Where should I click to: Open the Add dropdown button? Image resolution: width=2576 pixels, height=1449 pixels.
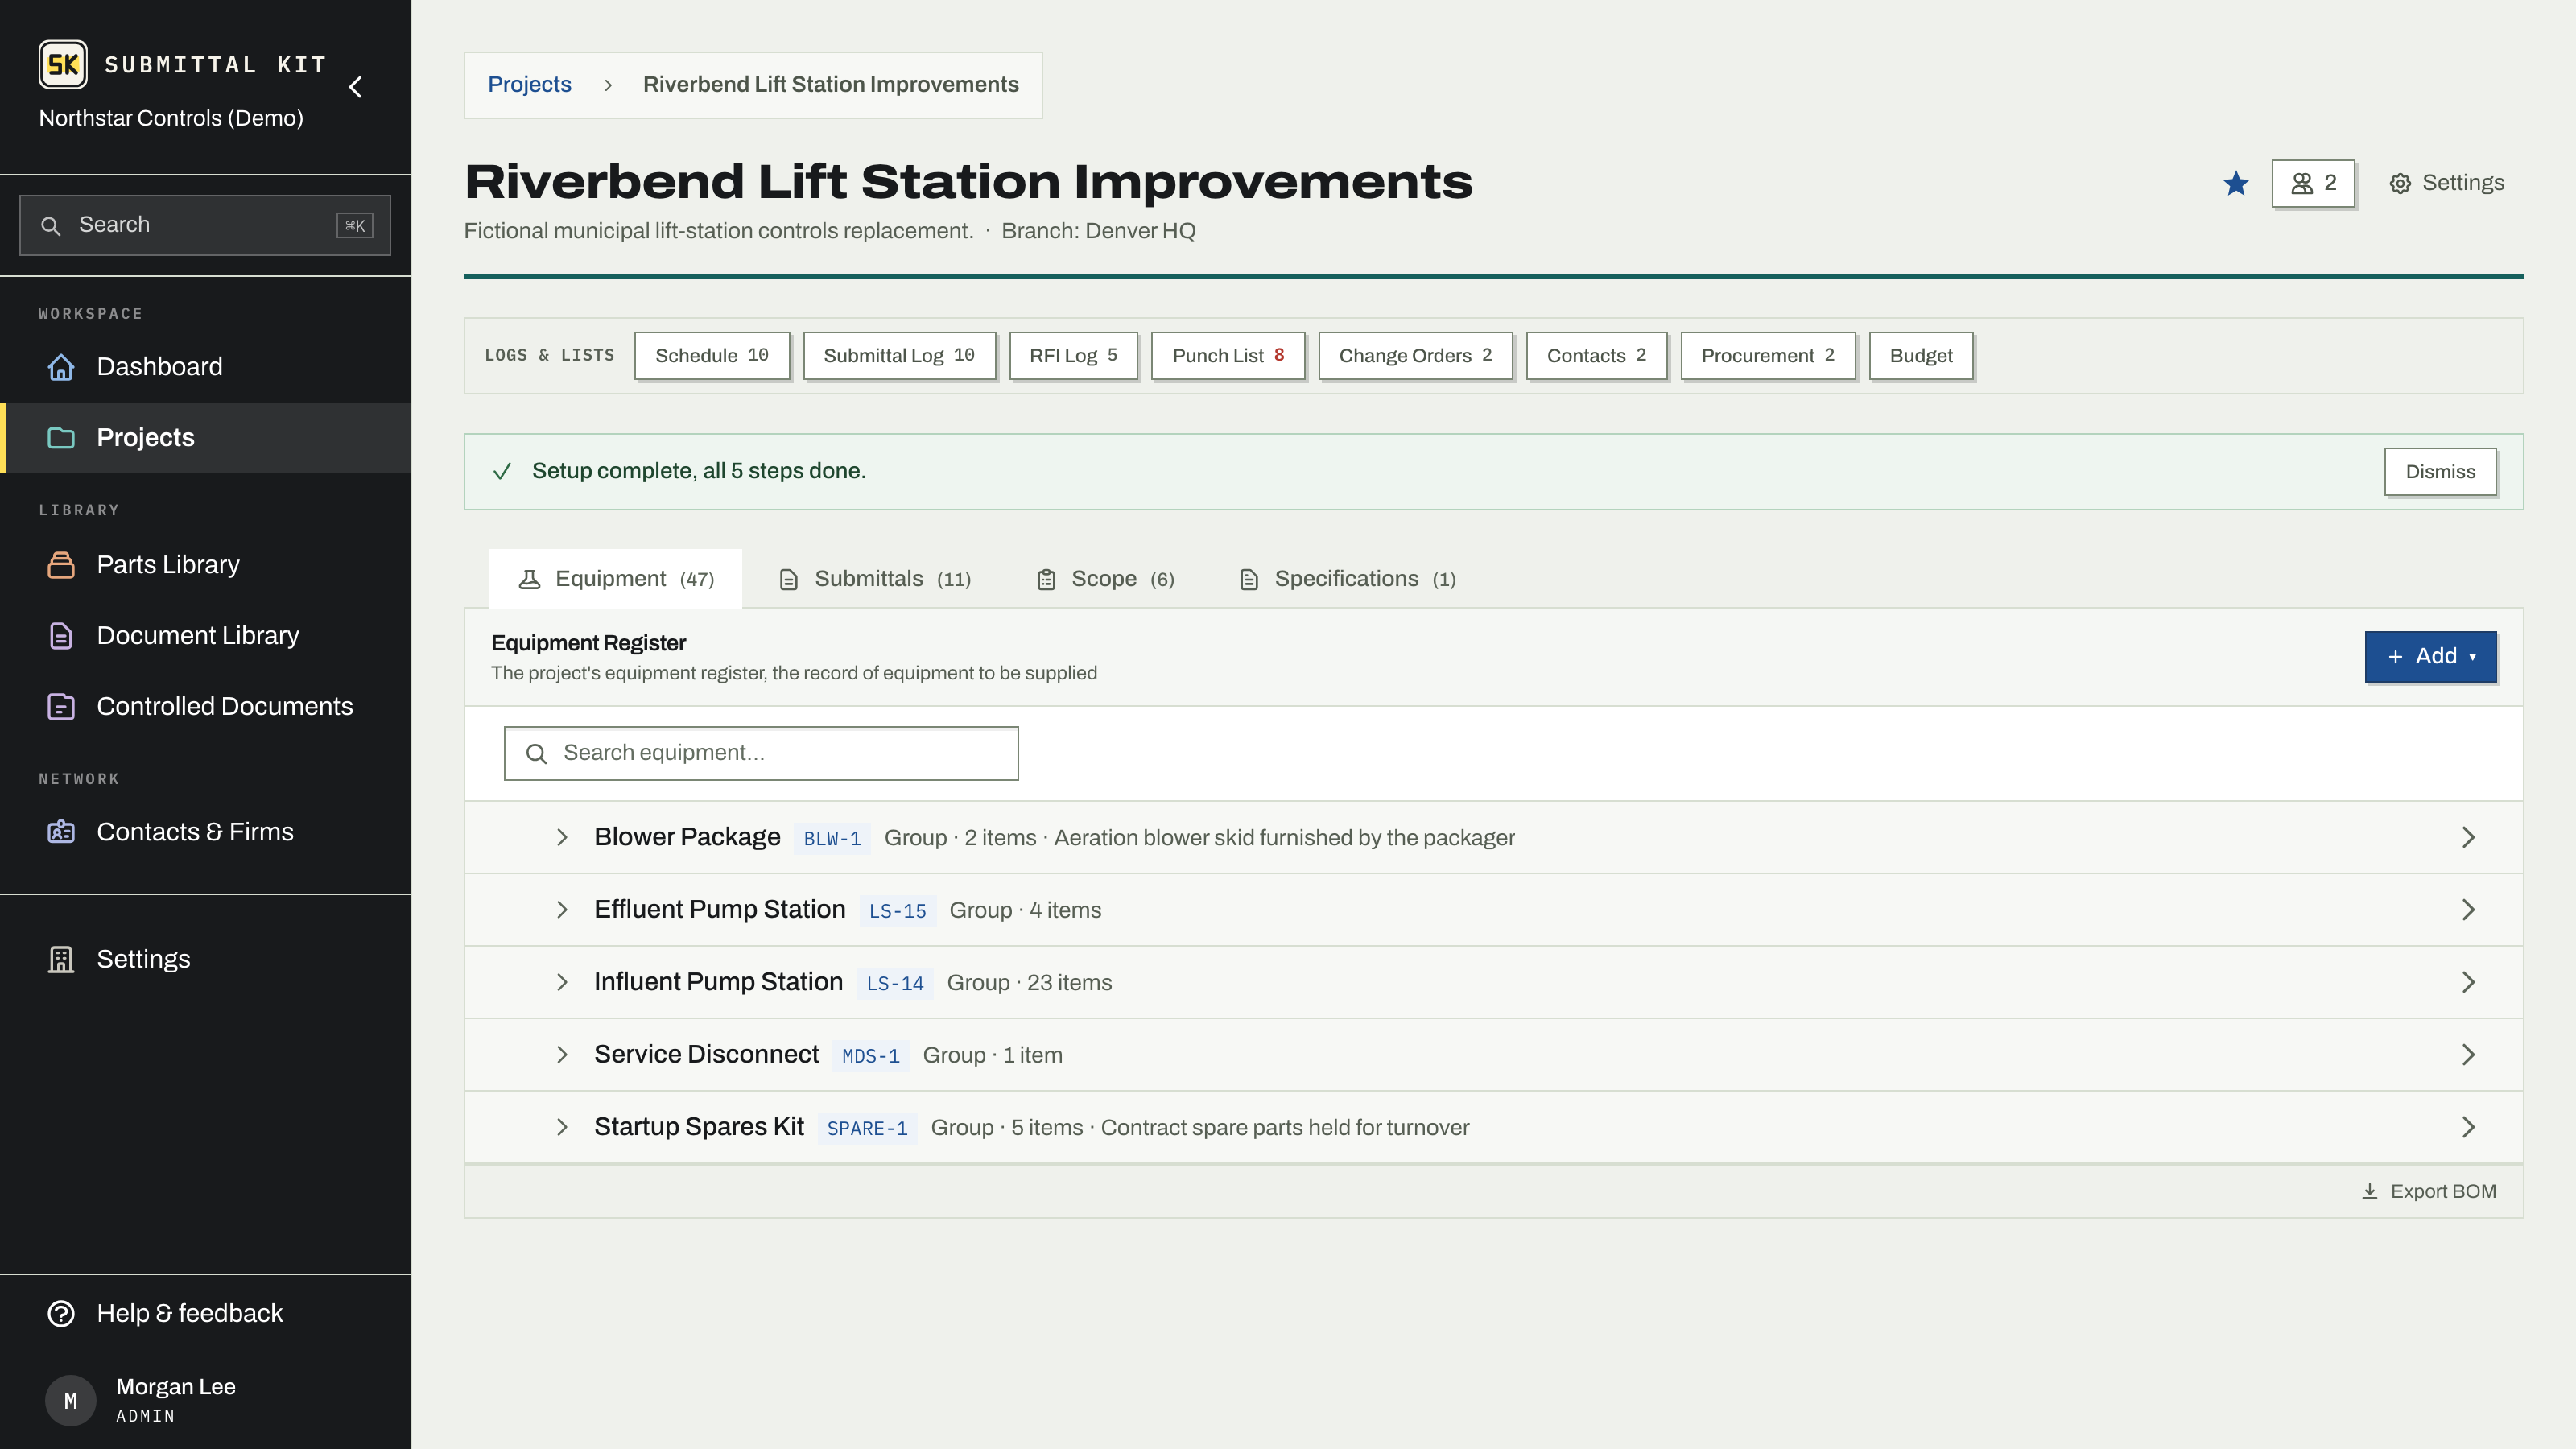pyautogui.click(x=2430, y=657)
